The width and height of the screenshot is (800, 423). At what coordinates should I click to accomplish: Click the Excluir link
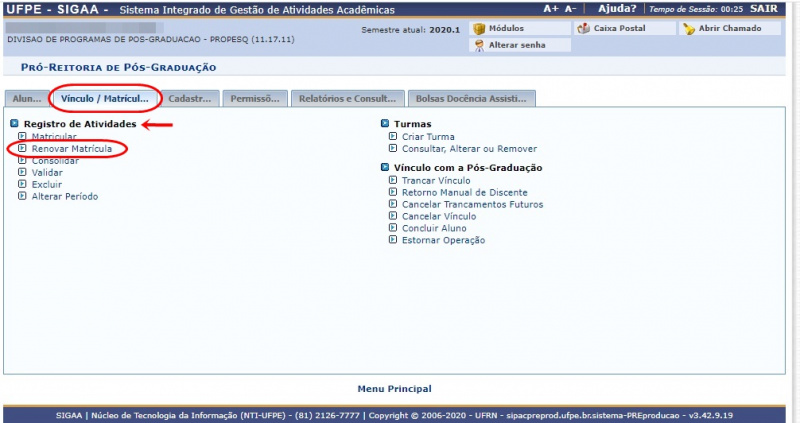[46, 184]
